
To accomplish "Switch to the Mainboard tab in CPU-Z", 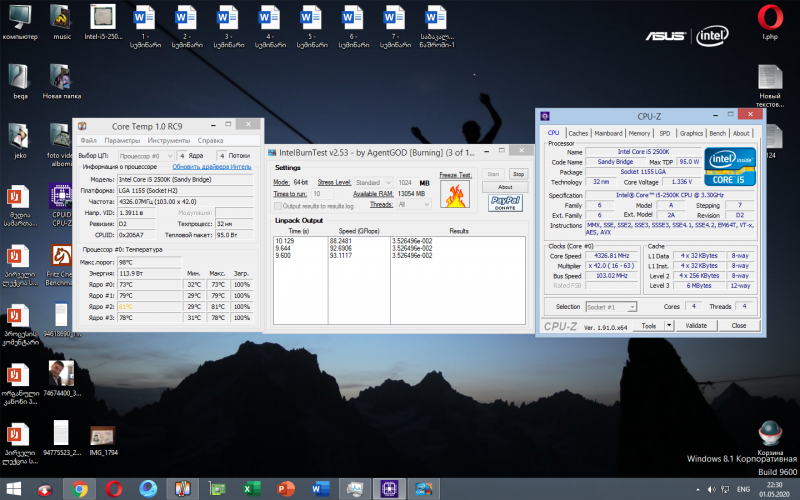I will [x=608, y=133].
